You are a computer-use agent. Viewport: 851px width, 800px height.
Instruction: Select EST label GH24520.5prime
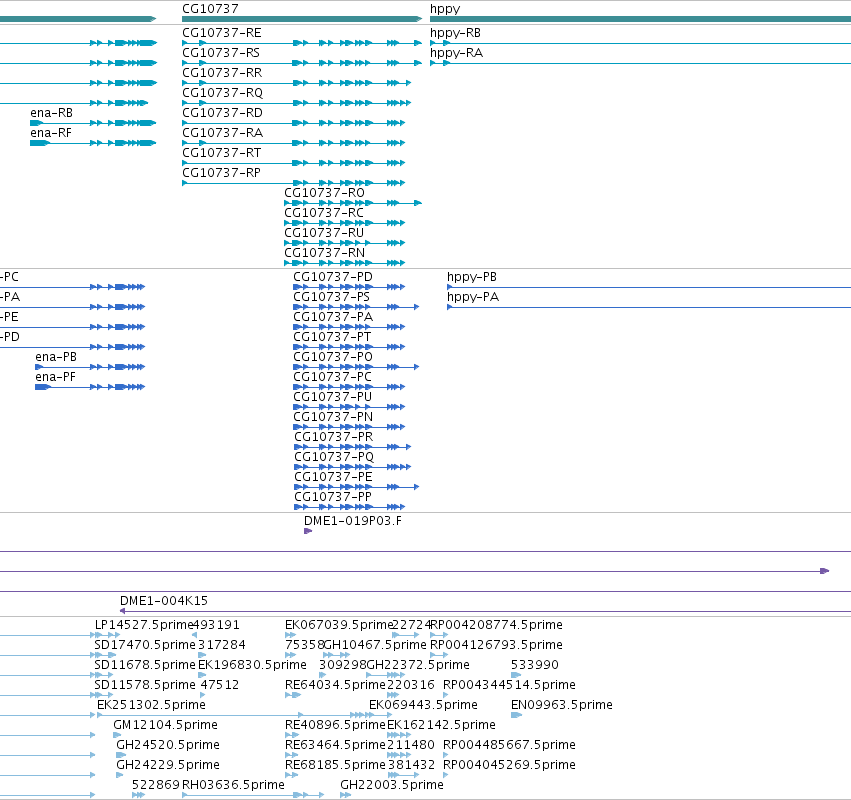pos(168,745)
